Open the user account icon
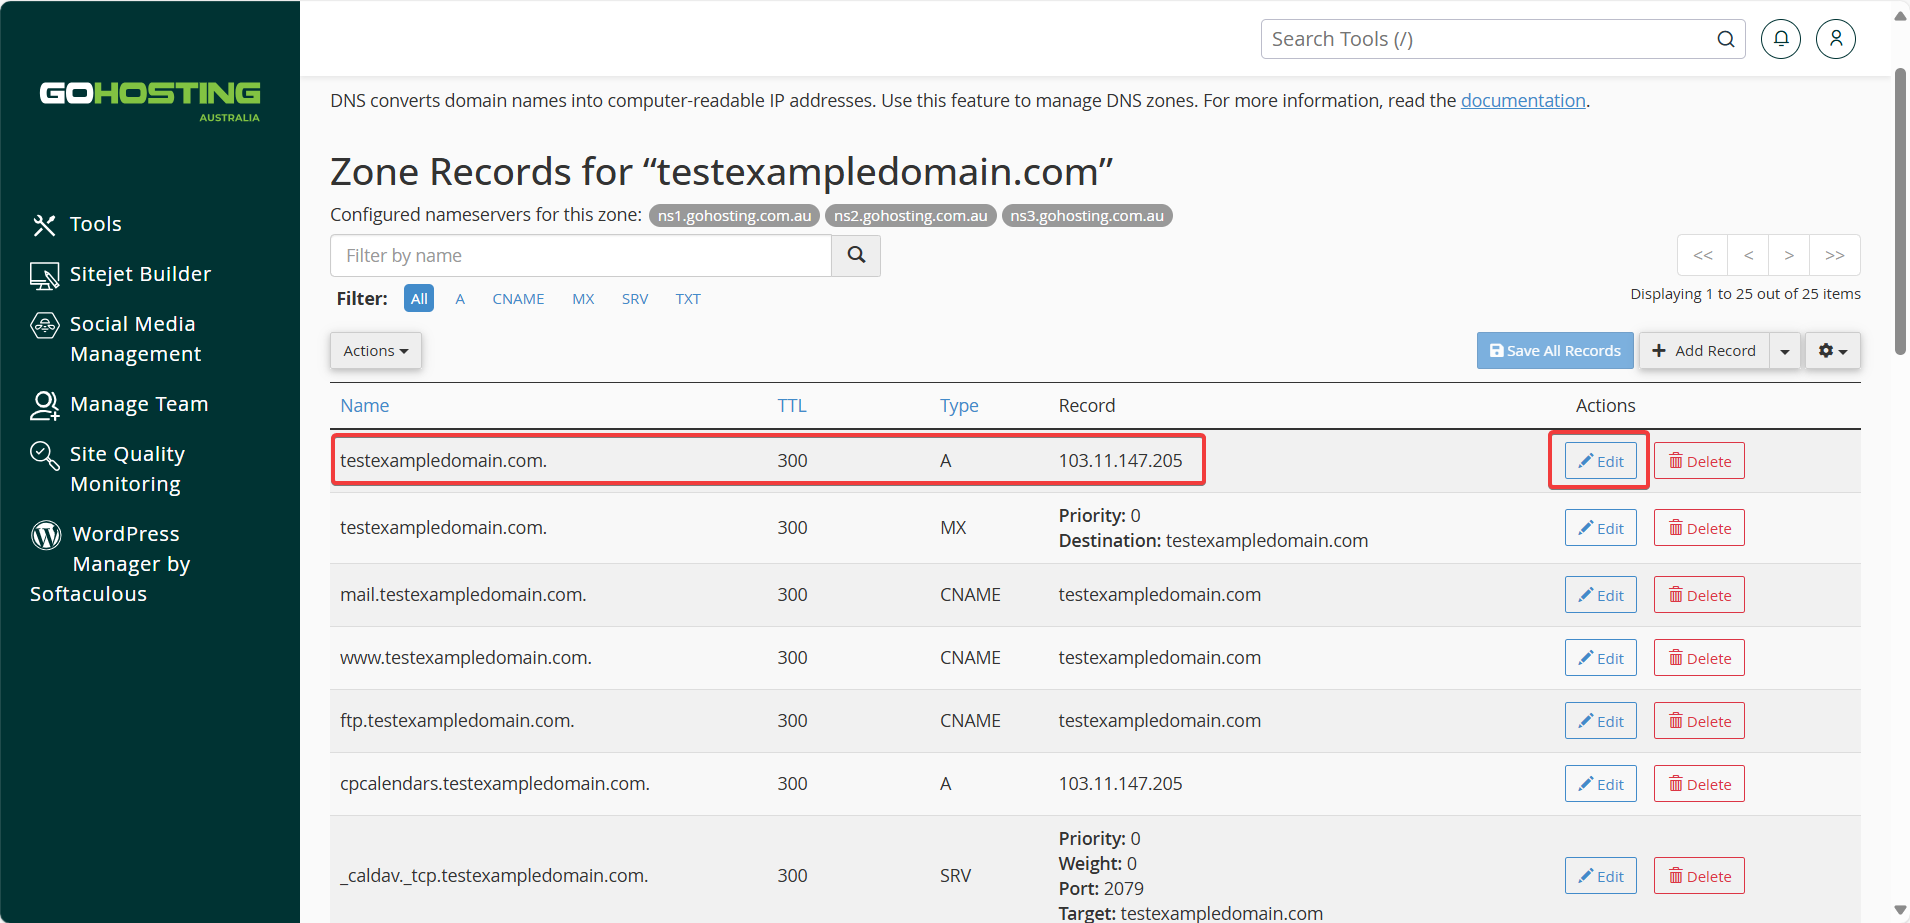Viewport: 1910px width, 923px height. click(x=1836, y=39)
